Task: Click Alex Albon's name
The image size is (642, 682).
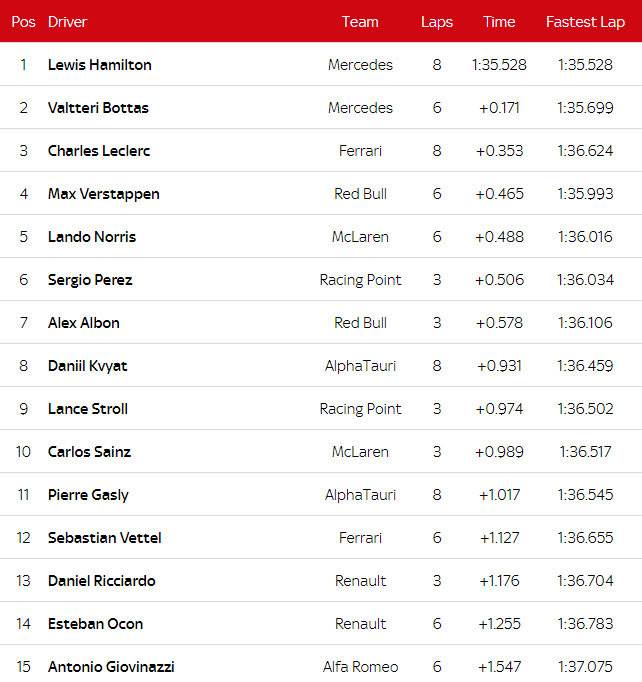Action: click(84, 323)
